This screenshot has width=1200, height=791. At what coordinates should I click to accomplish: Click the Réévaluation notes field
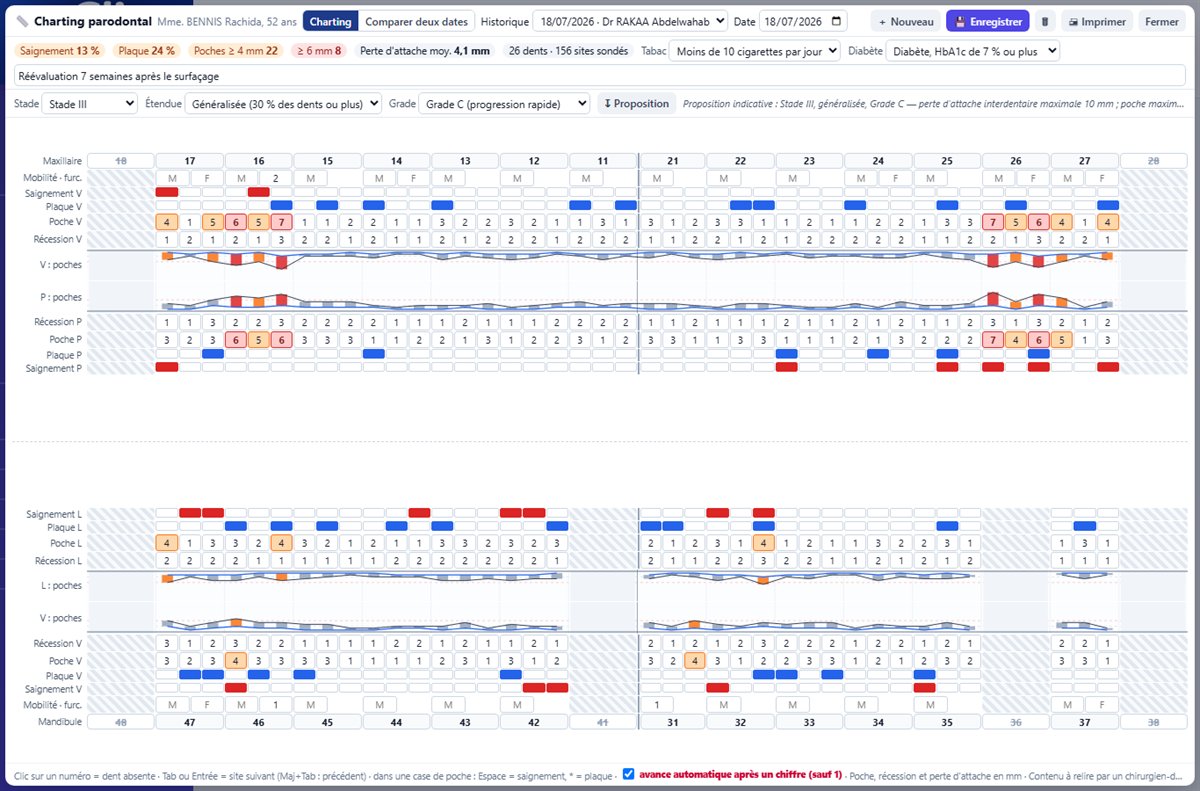tap(600, 76)
